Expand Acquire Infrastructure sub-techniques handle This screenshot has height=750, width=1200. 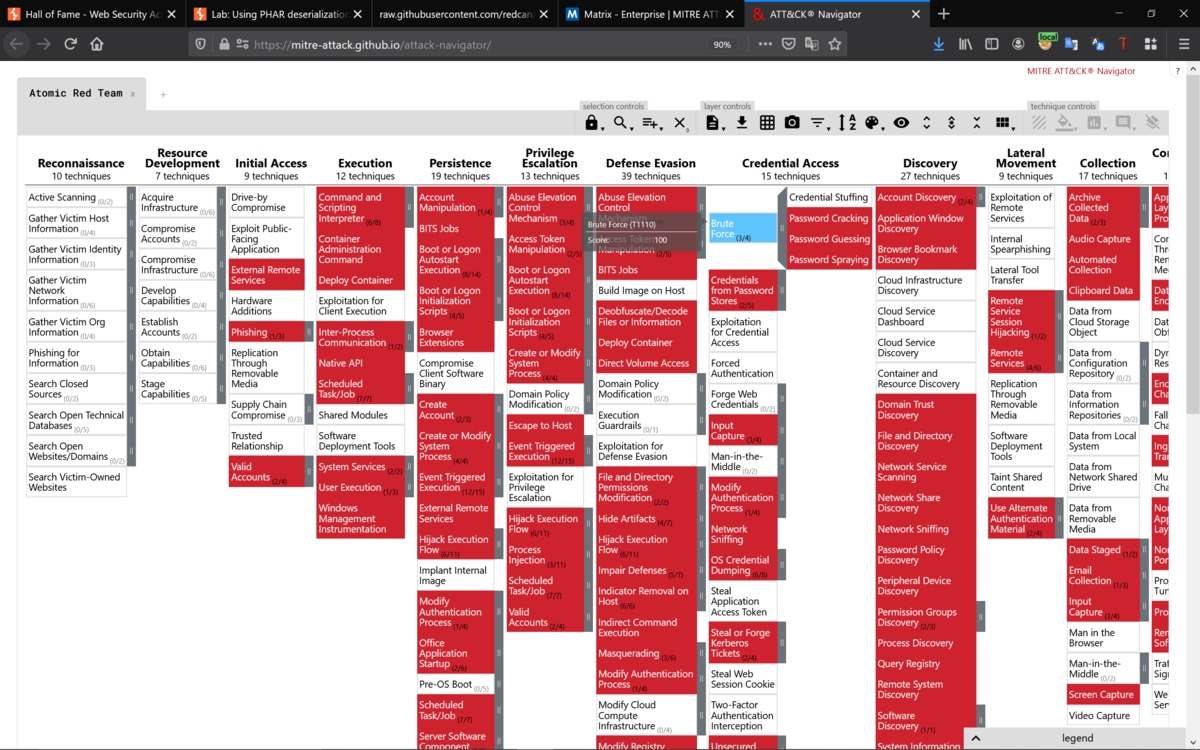[221, 202]
